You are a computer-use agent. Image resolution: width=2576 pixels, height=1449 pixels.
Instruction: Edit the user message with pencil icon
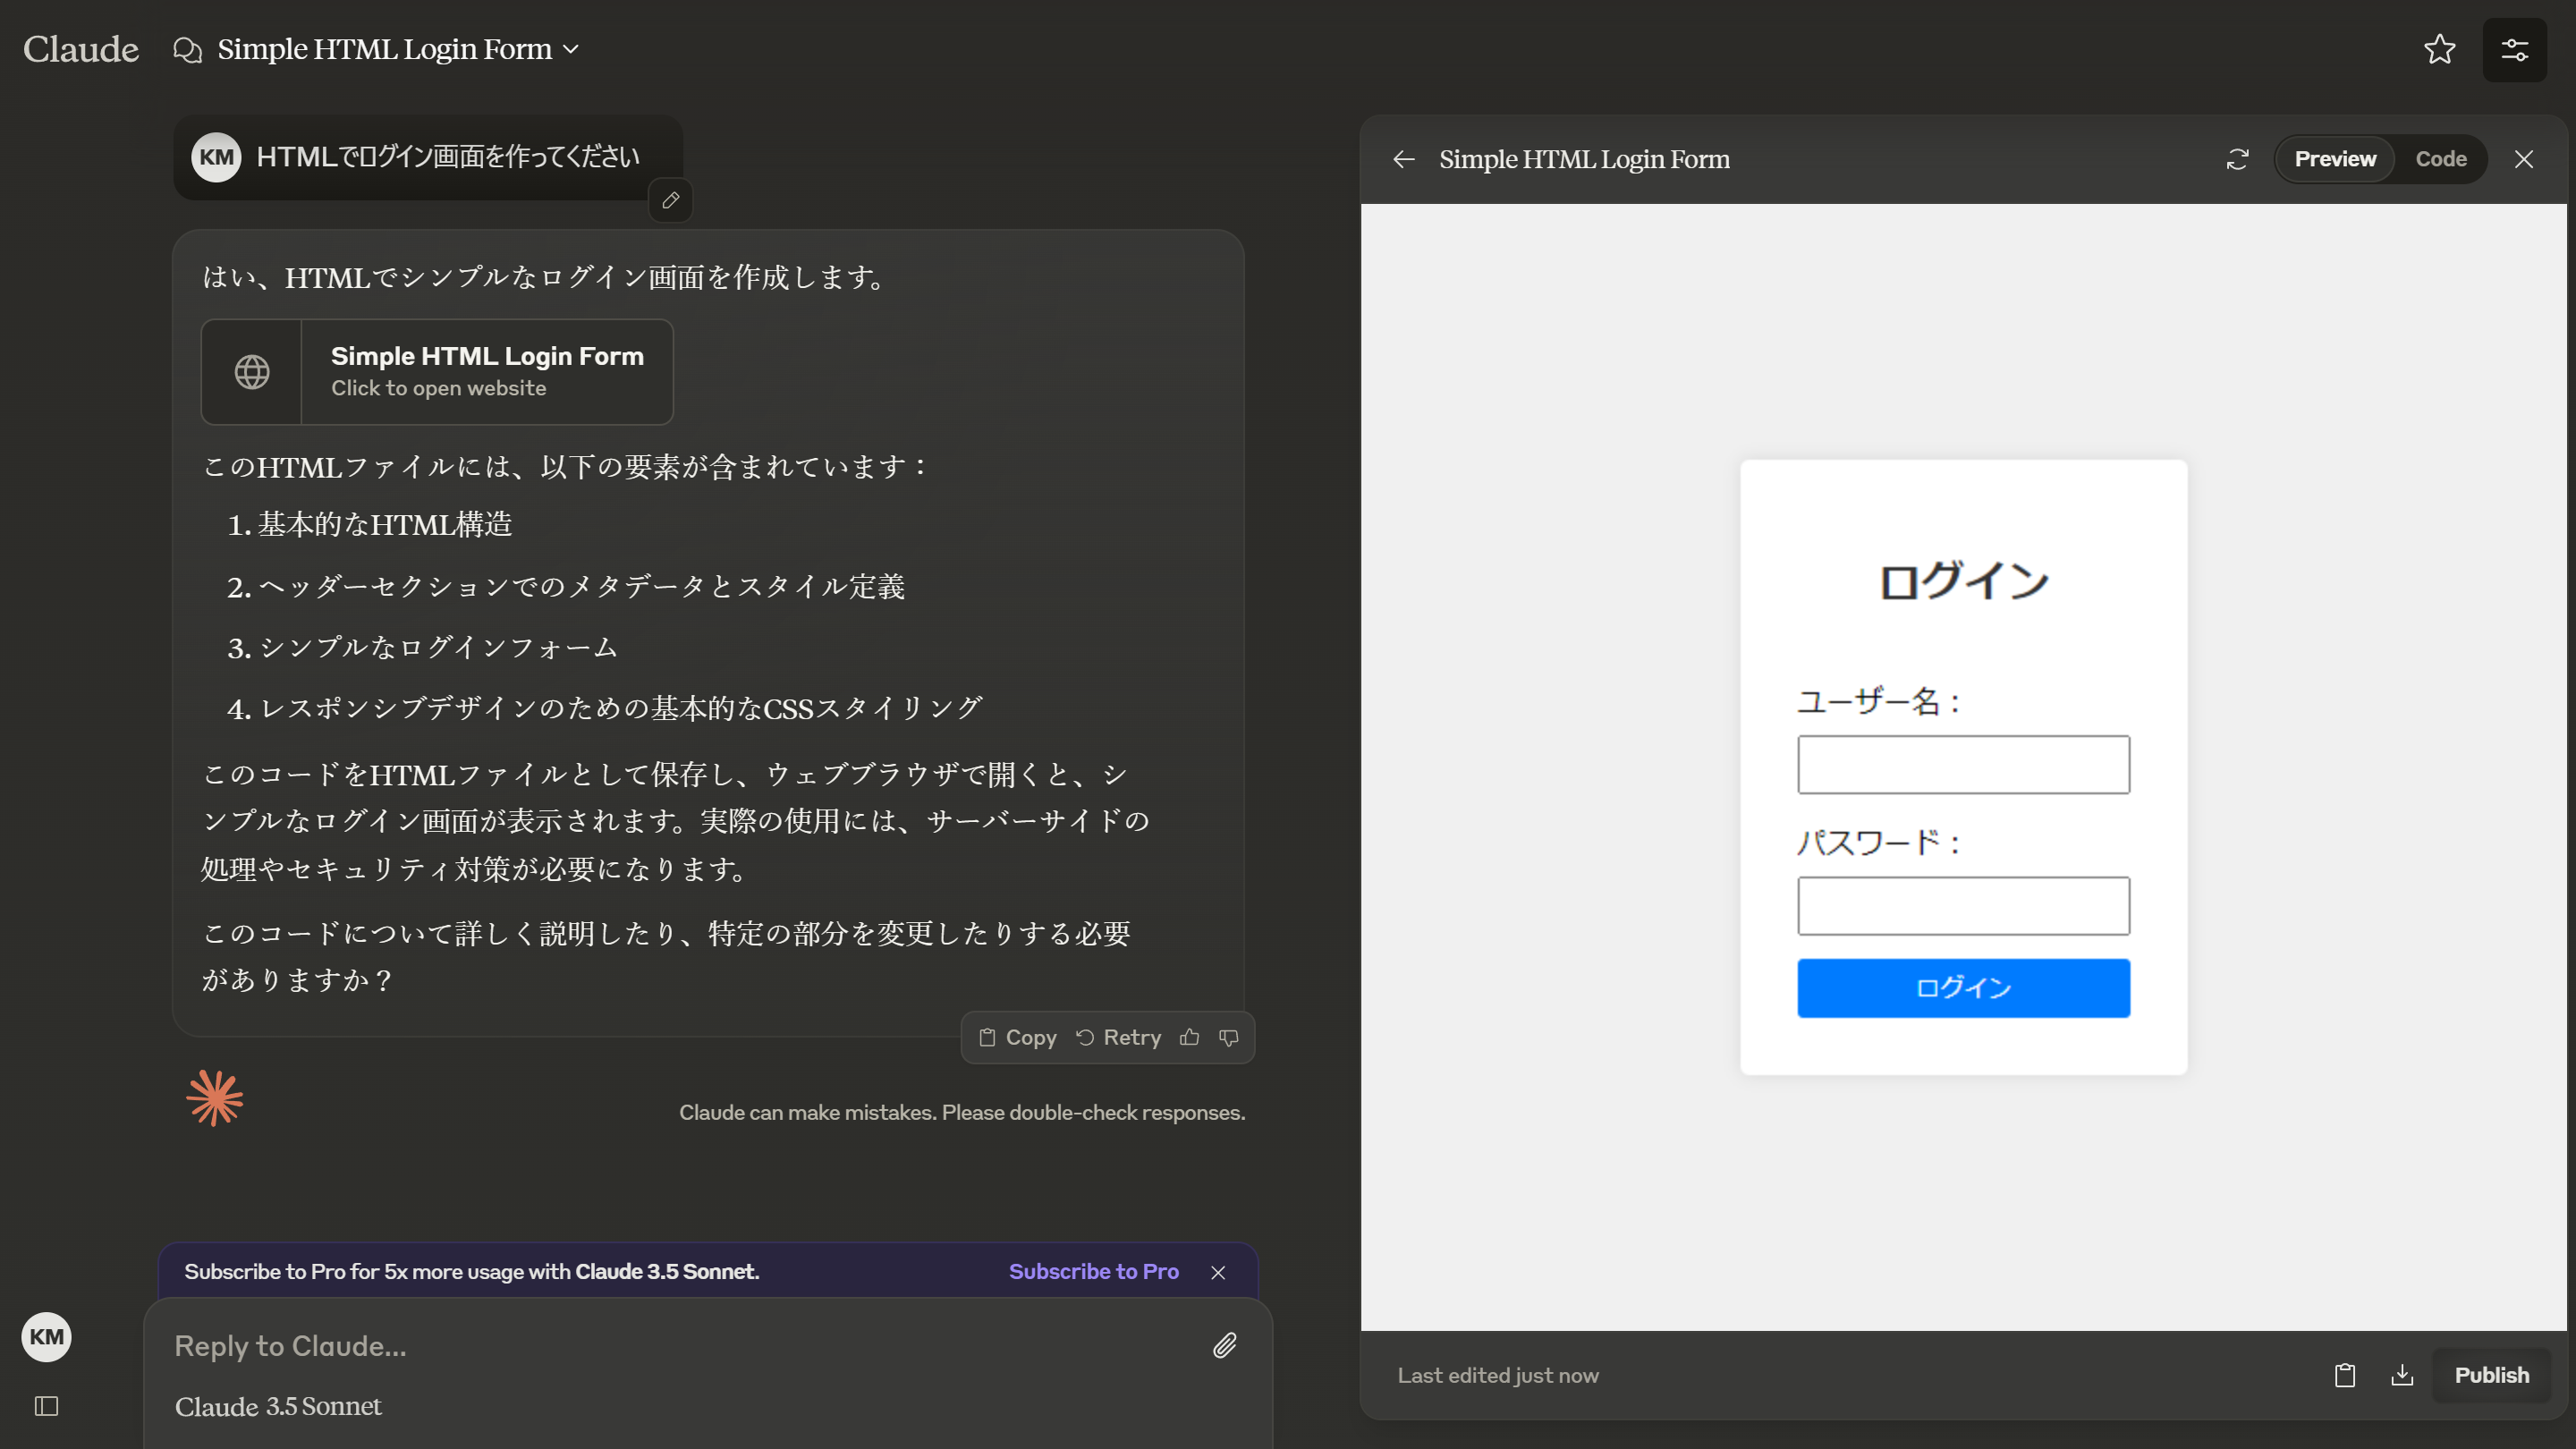[x=670, y=200]
